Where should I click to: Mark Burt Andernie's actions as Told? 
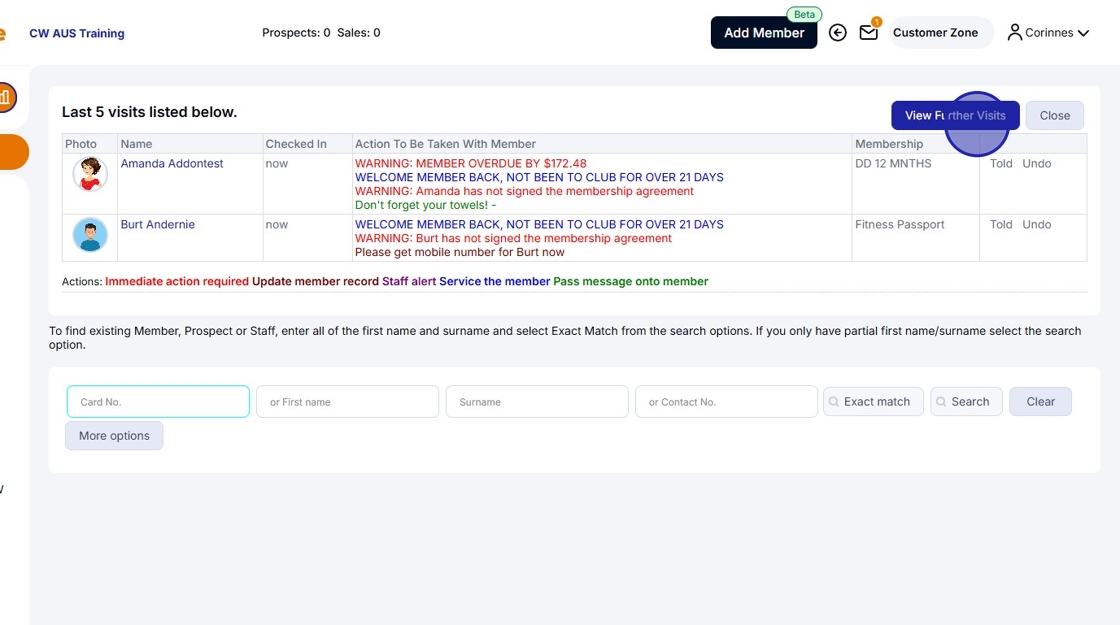(x=1001, y=224)
